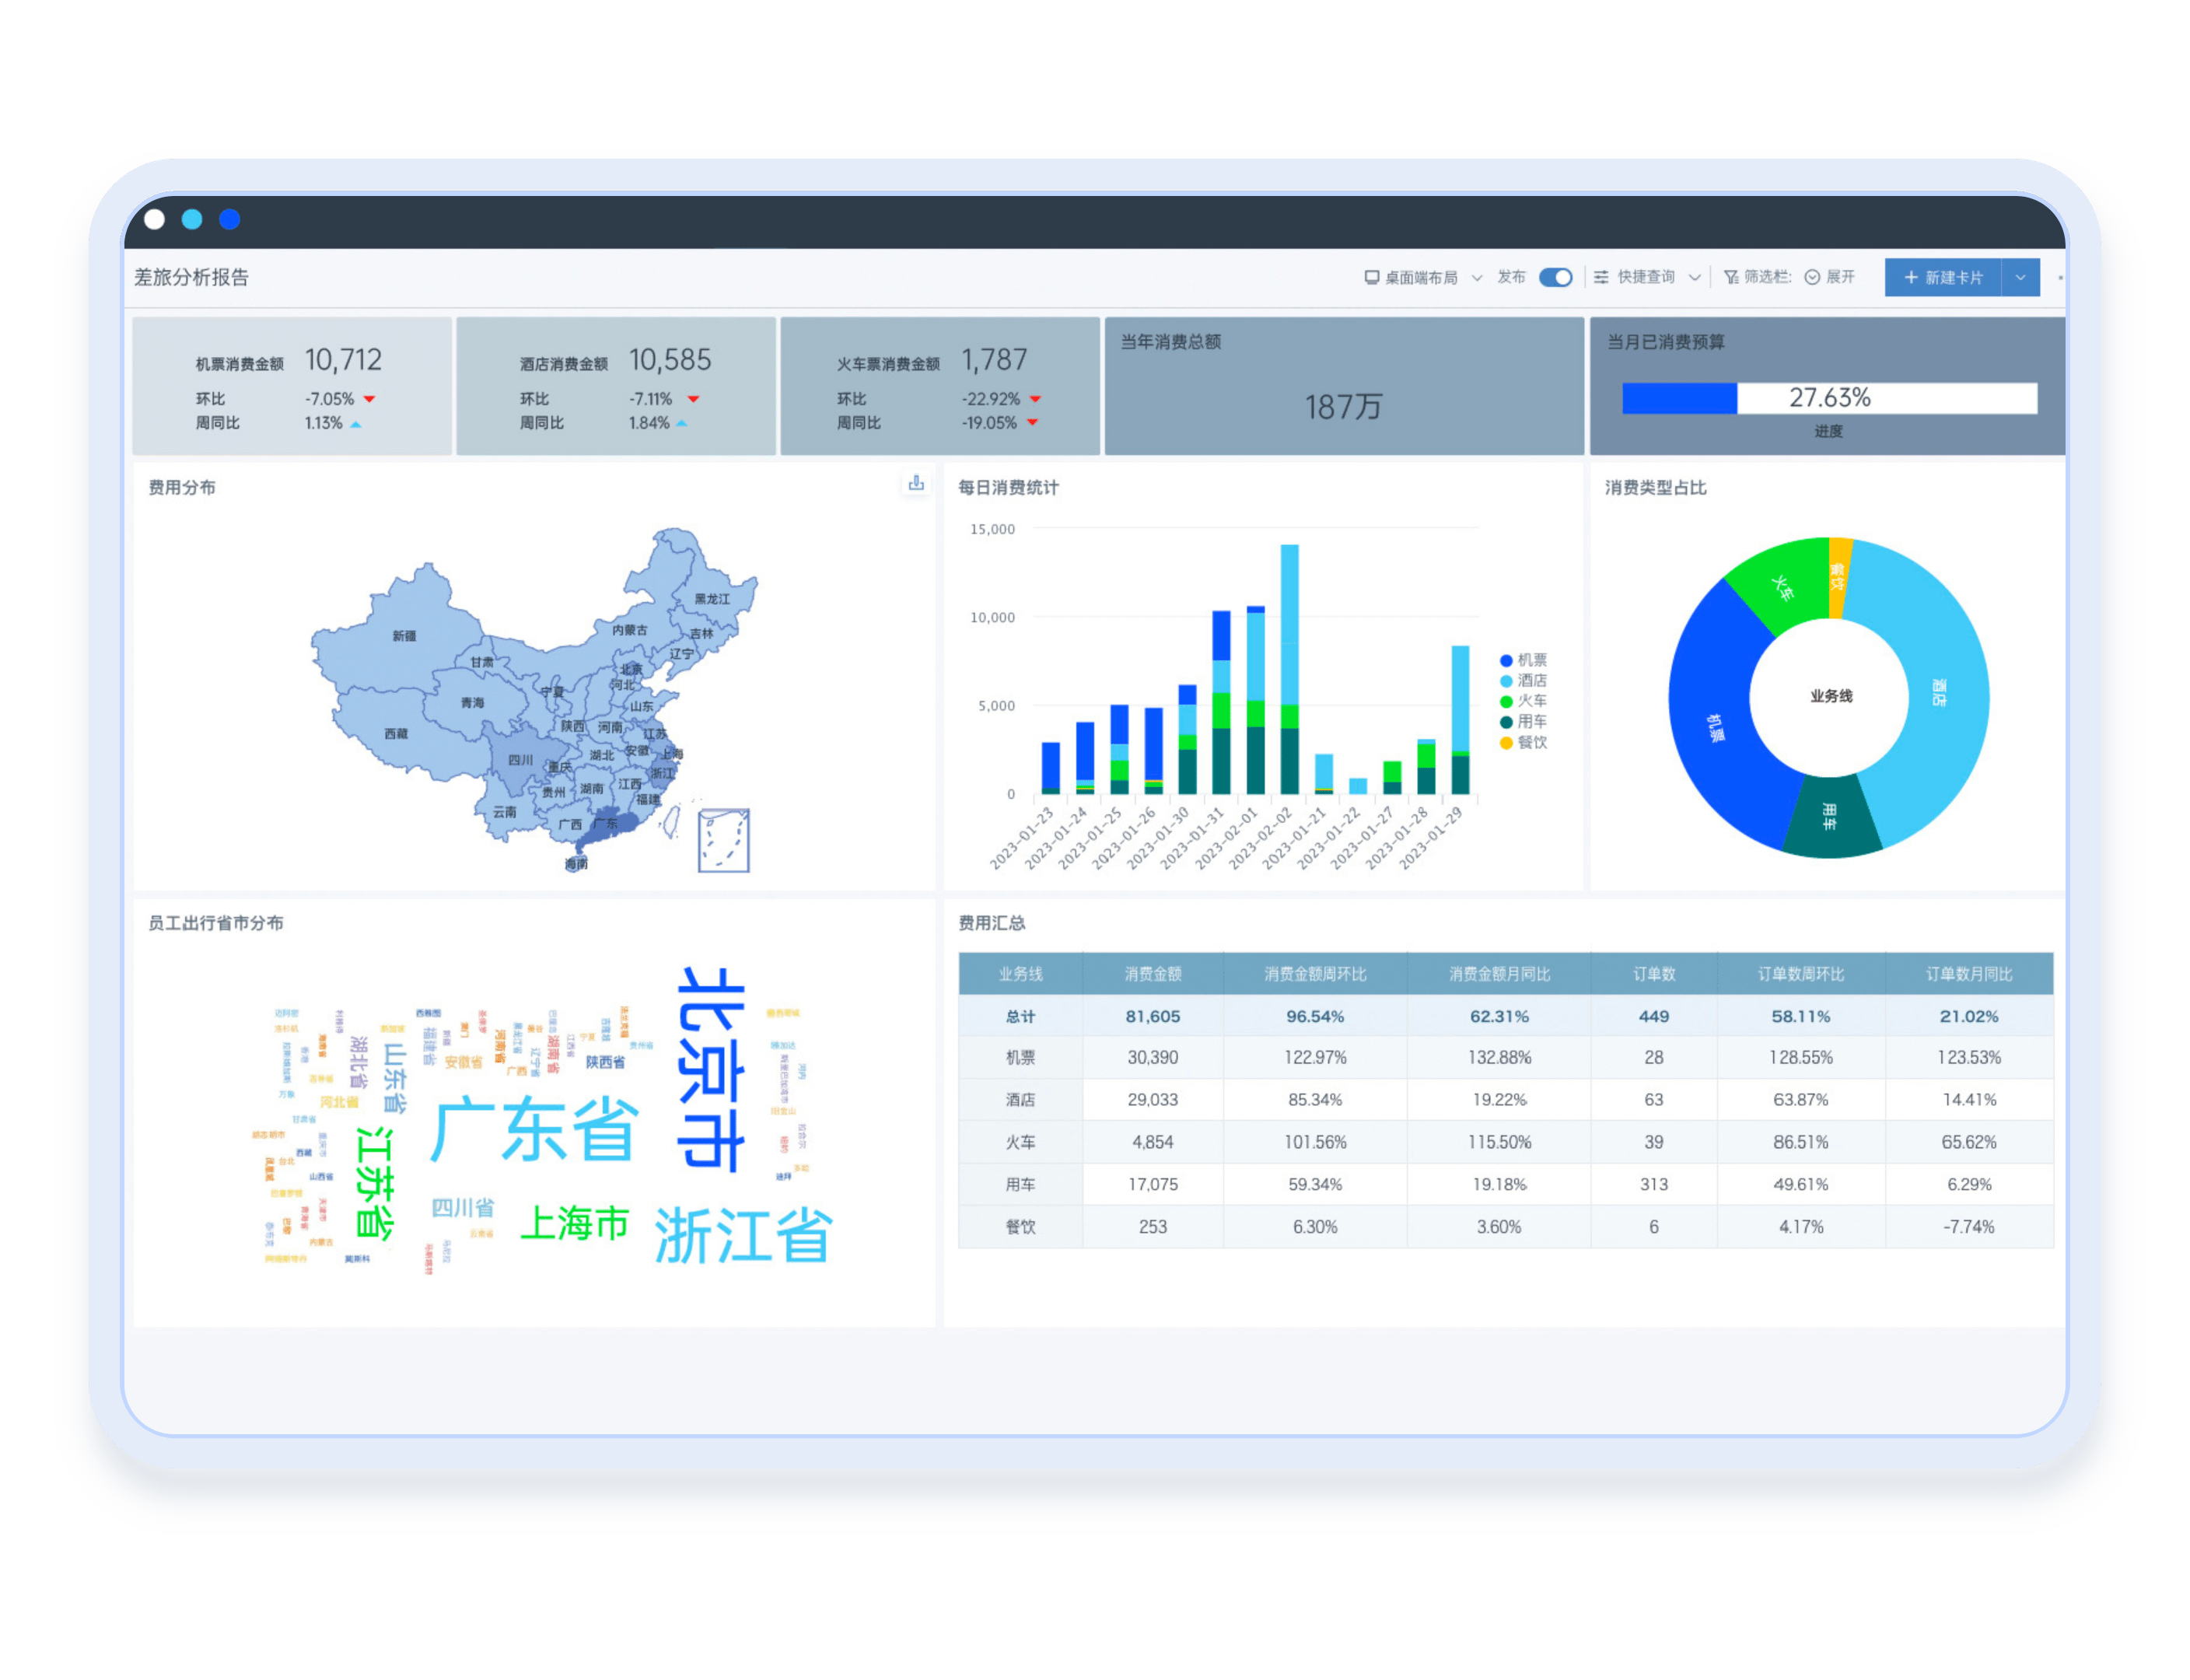Click 广东省 in the word cloud
Viewport: 2190px width, 1680px height.
534,1129
